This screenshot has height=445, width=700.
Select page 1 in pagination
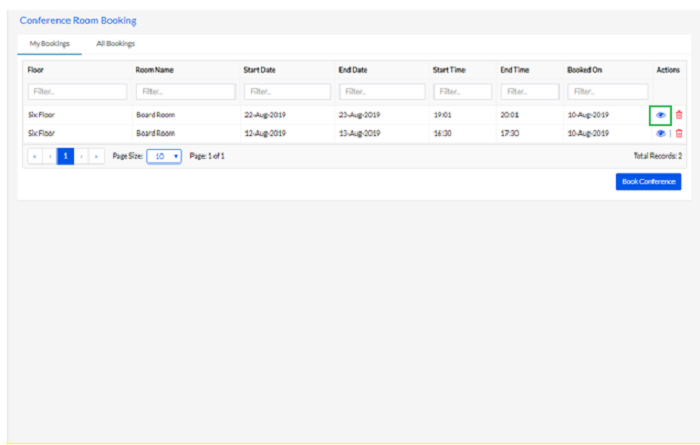[65, 156]
